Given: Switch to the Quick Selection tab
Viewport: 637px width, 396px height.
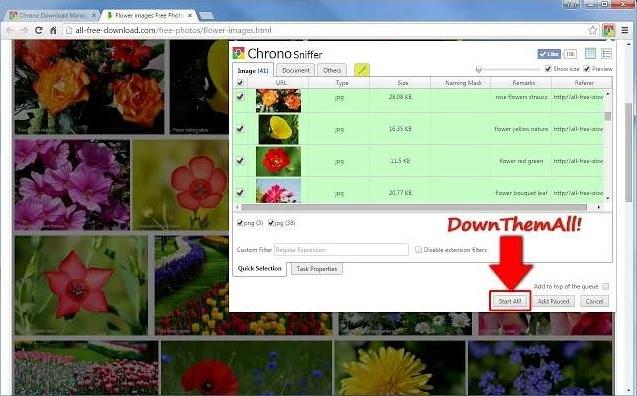Looking at the screenshot, I should pos(260,268).
